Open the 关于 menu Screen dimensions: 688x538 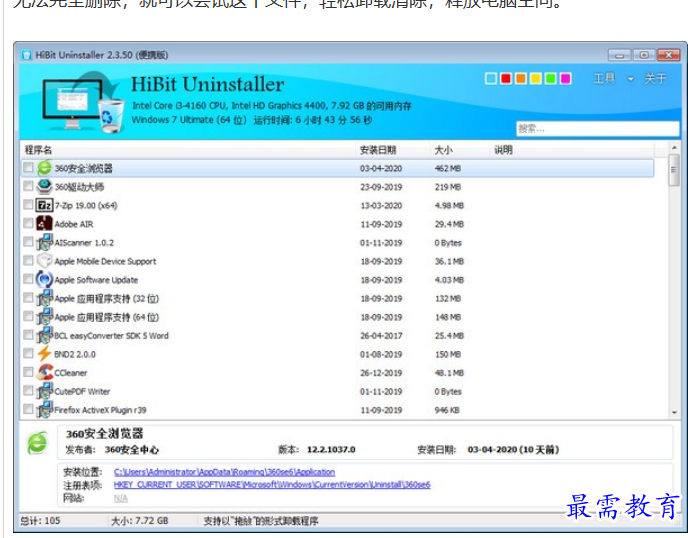point(655,79)
